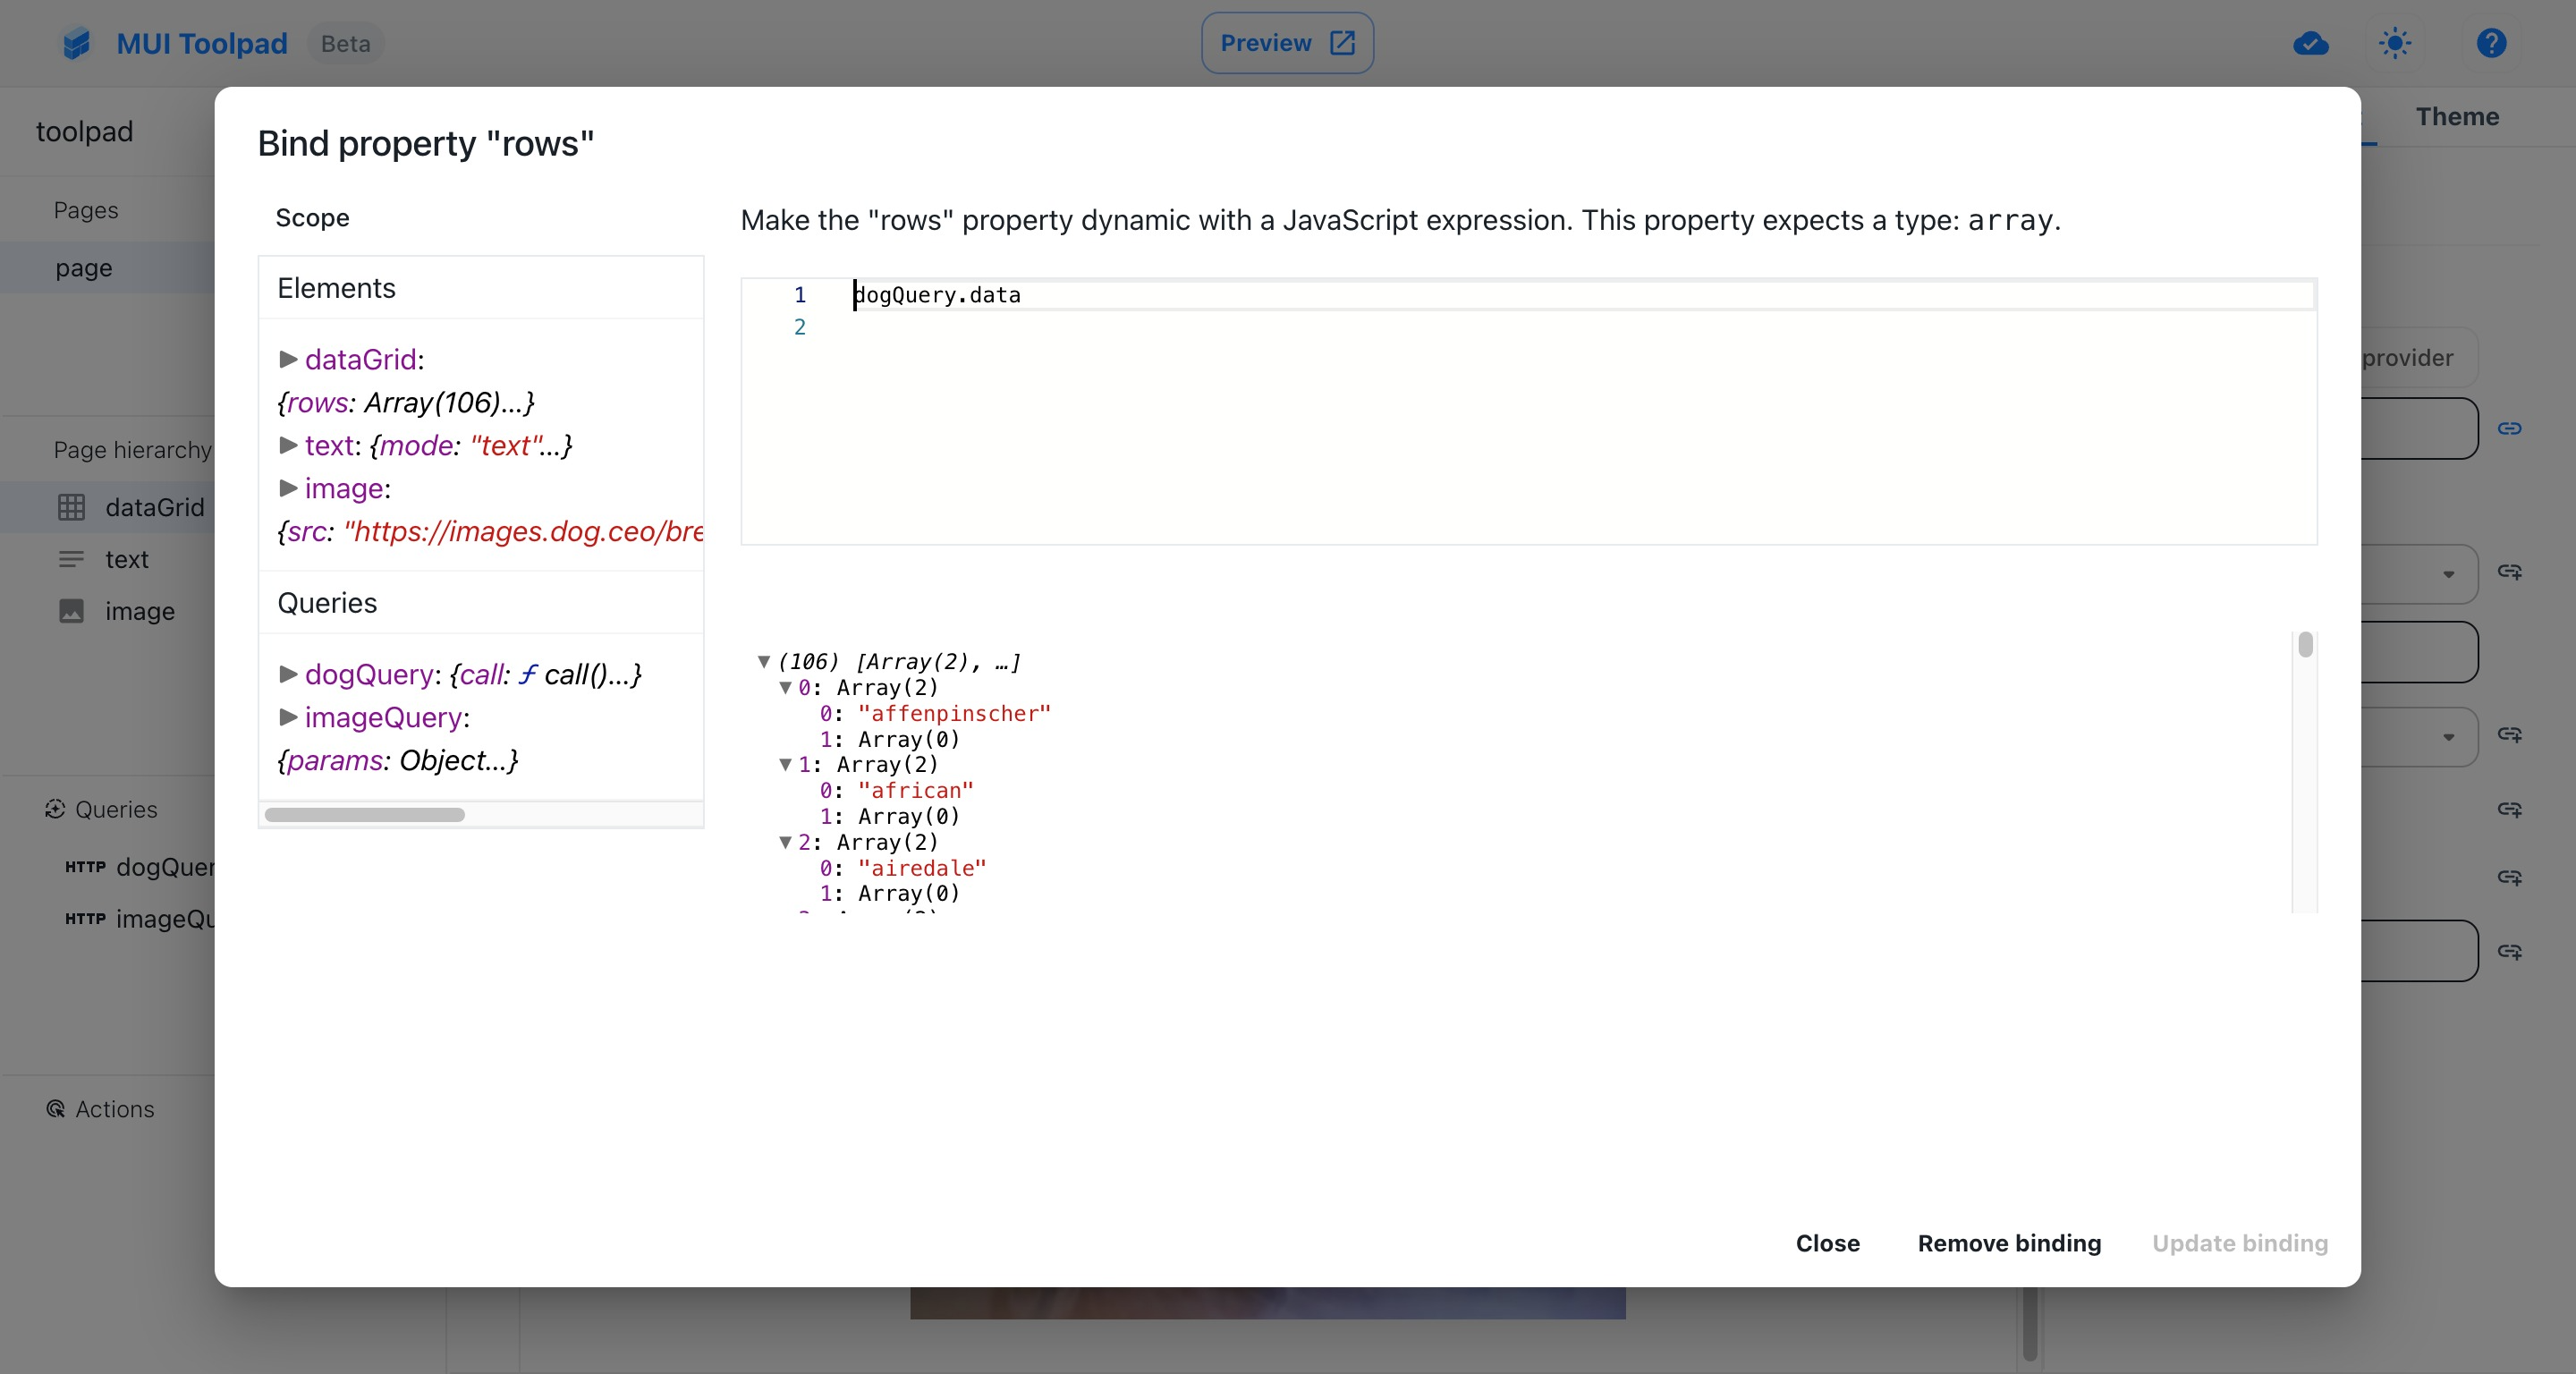Click the MUI Toolpad logo icon
The width and height of the screenshot is (2576, 1374).
pyautogui.click(x=75, y=43)
